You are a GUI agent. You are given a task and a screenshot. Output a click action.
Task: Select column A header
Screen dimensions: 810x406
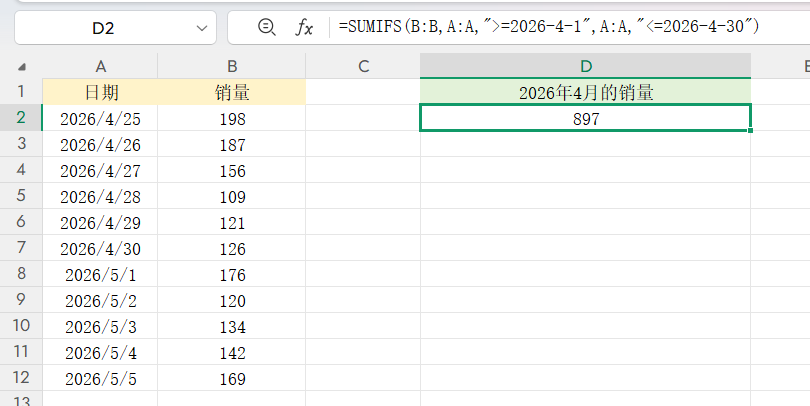(x=100, y=66)
